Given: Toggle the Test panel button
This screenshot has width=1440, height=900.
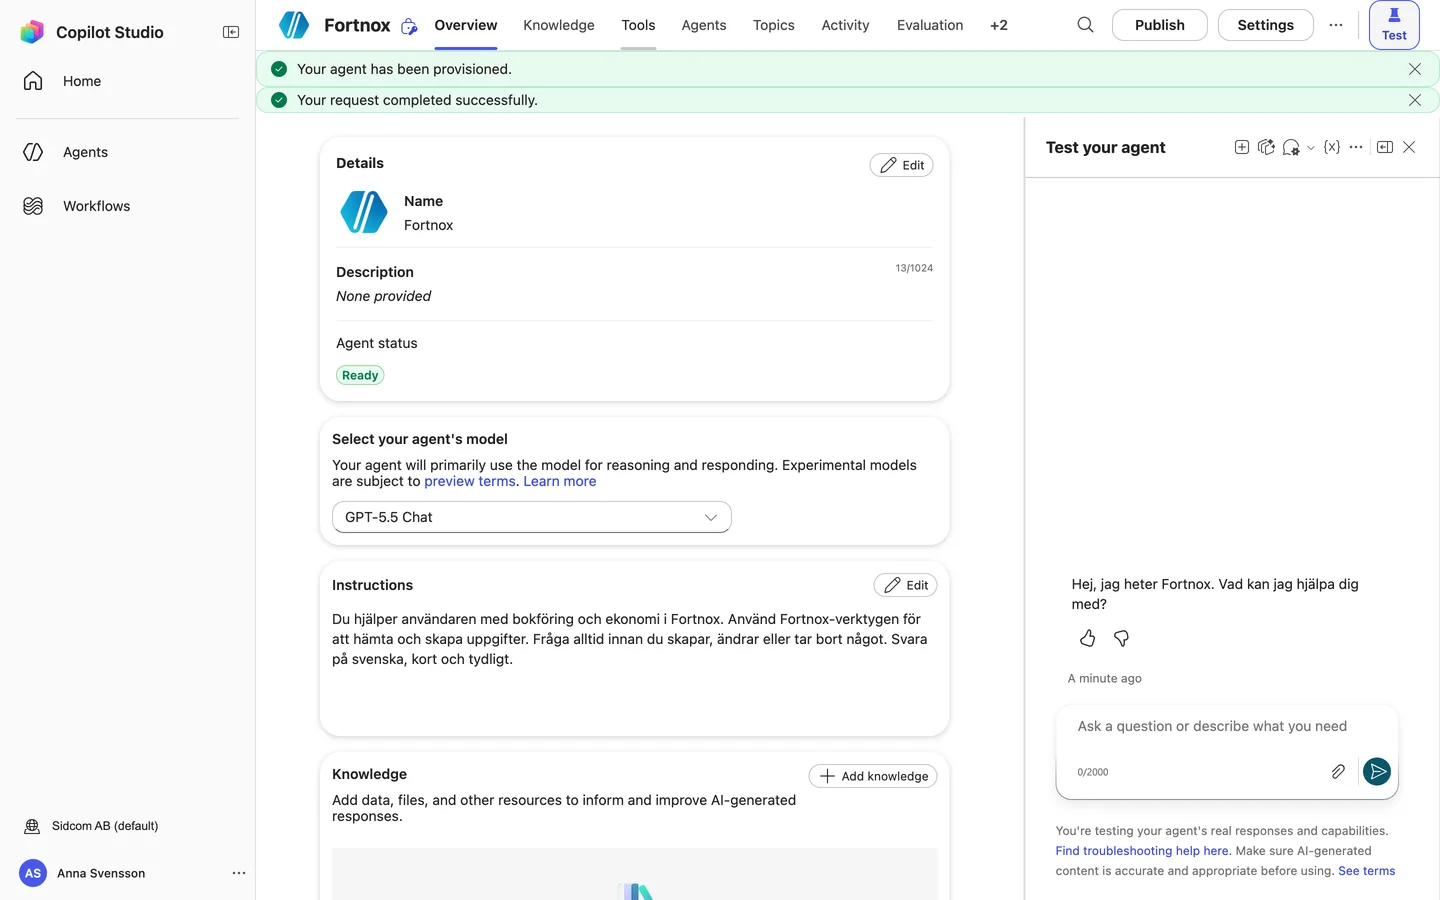Looking at the screenshot, I should point(1394,25).
